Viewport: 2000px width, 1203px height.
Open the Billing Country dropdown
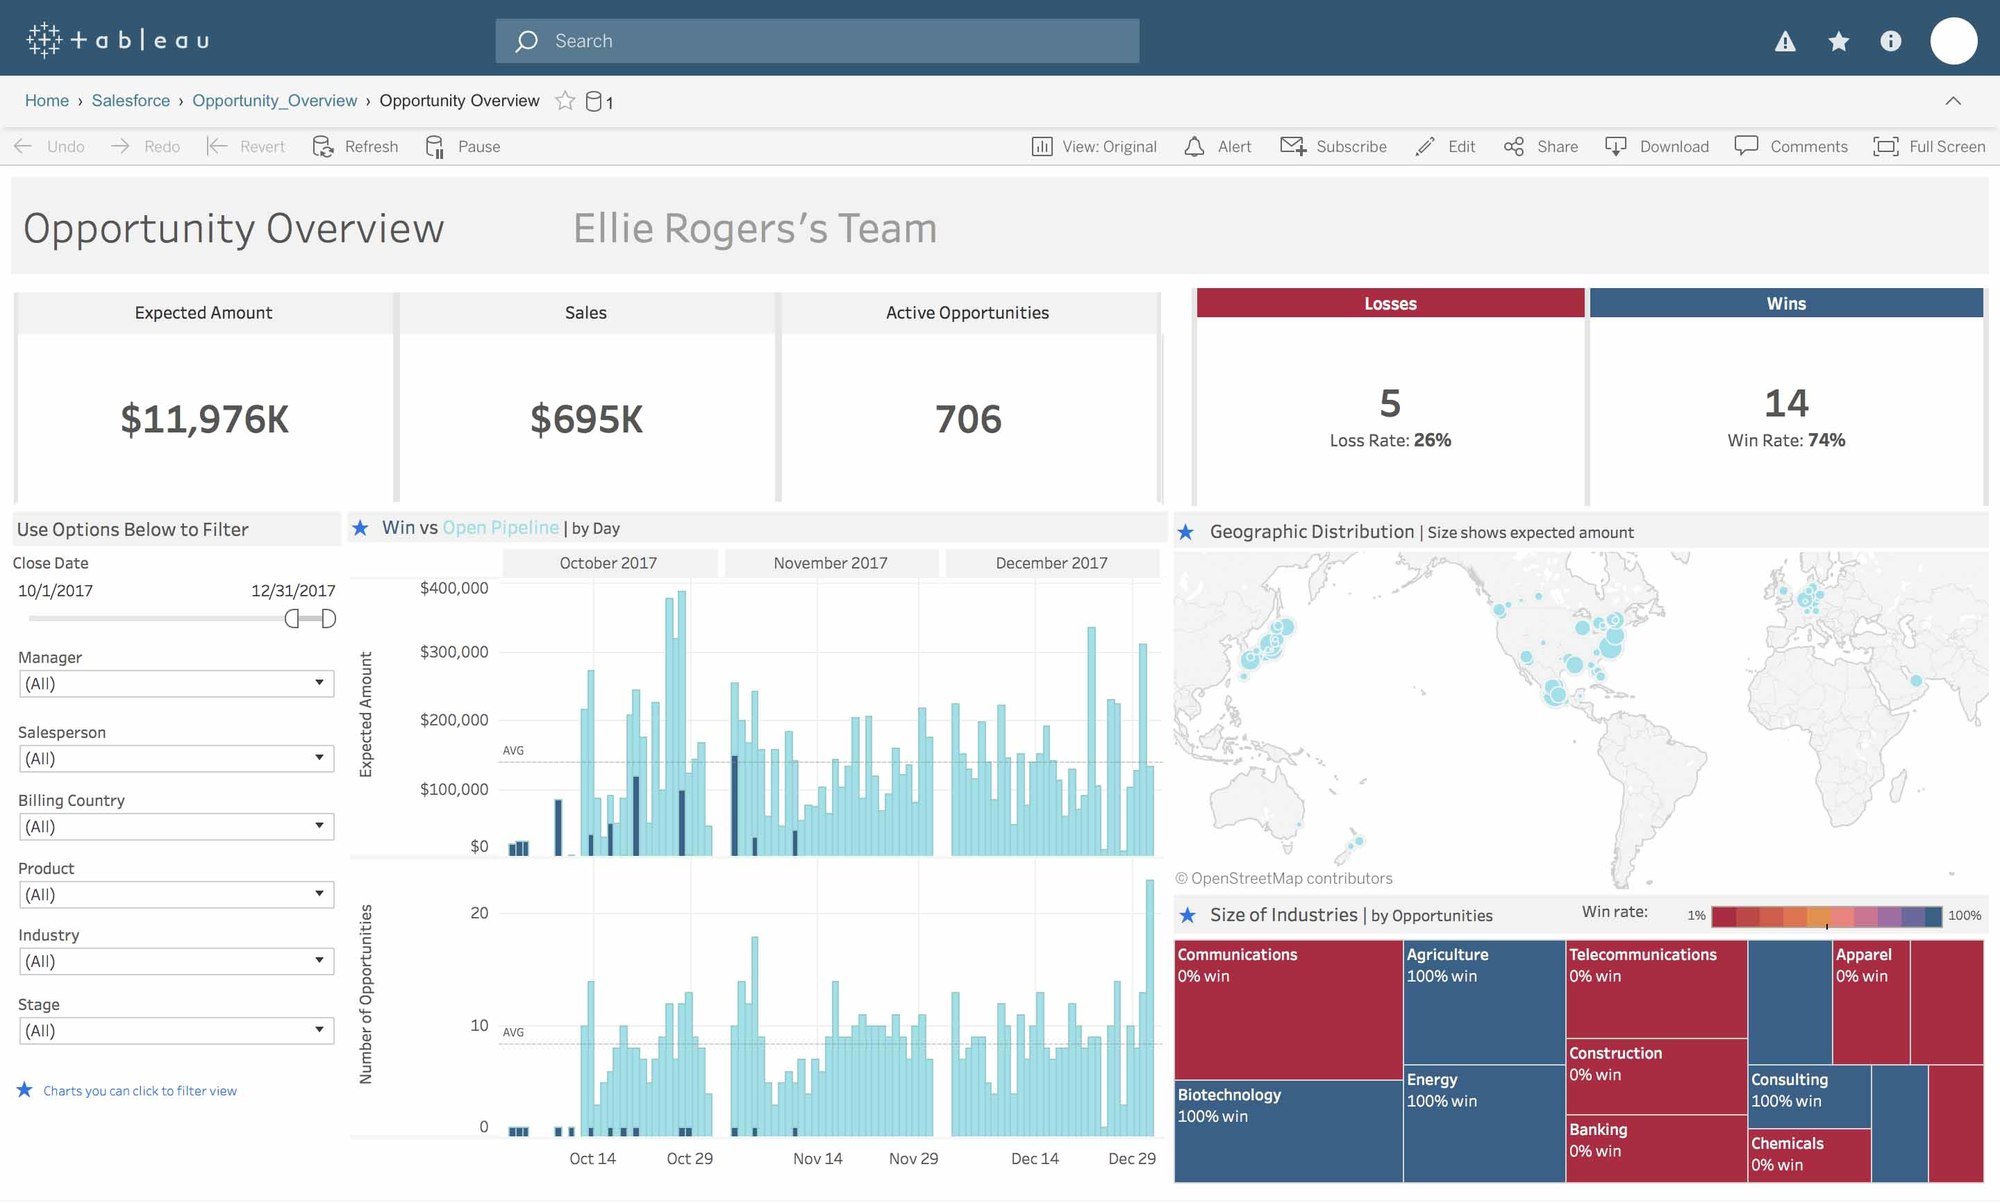click(x=319, y=826)
